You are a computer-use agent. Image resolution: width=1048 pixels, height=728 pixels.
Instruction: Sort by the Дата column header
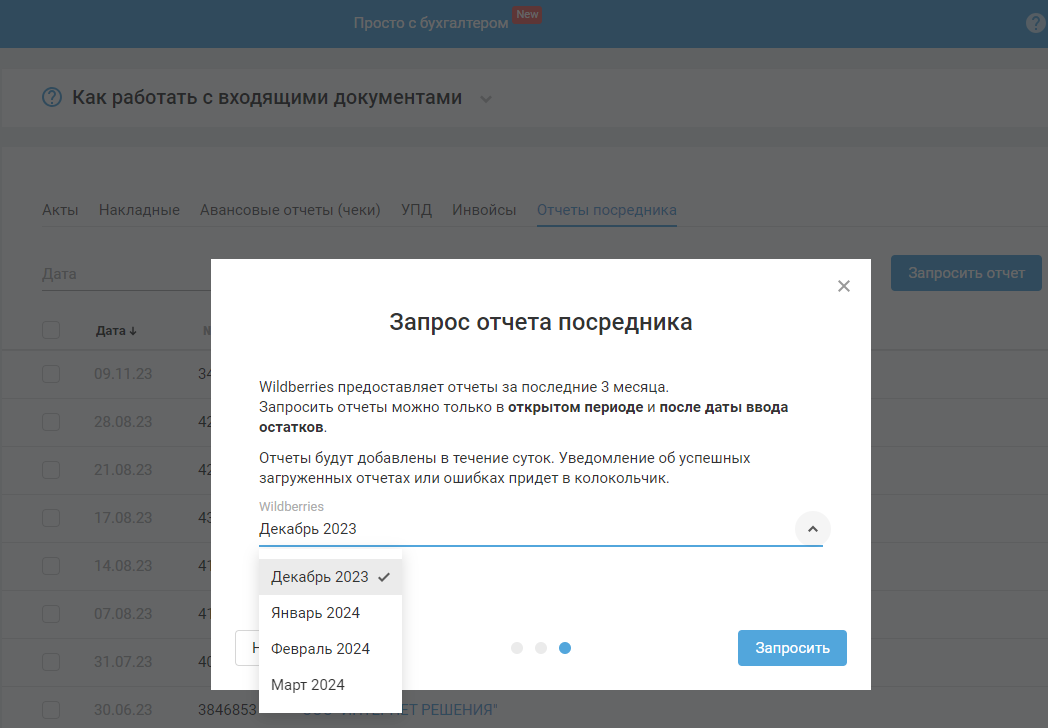pos(116,330)
